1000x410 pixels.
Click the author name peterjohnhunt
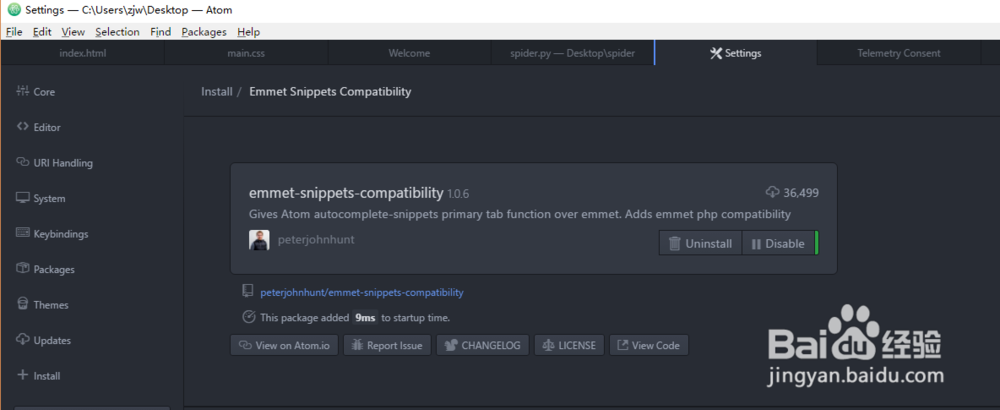point(316,240)
